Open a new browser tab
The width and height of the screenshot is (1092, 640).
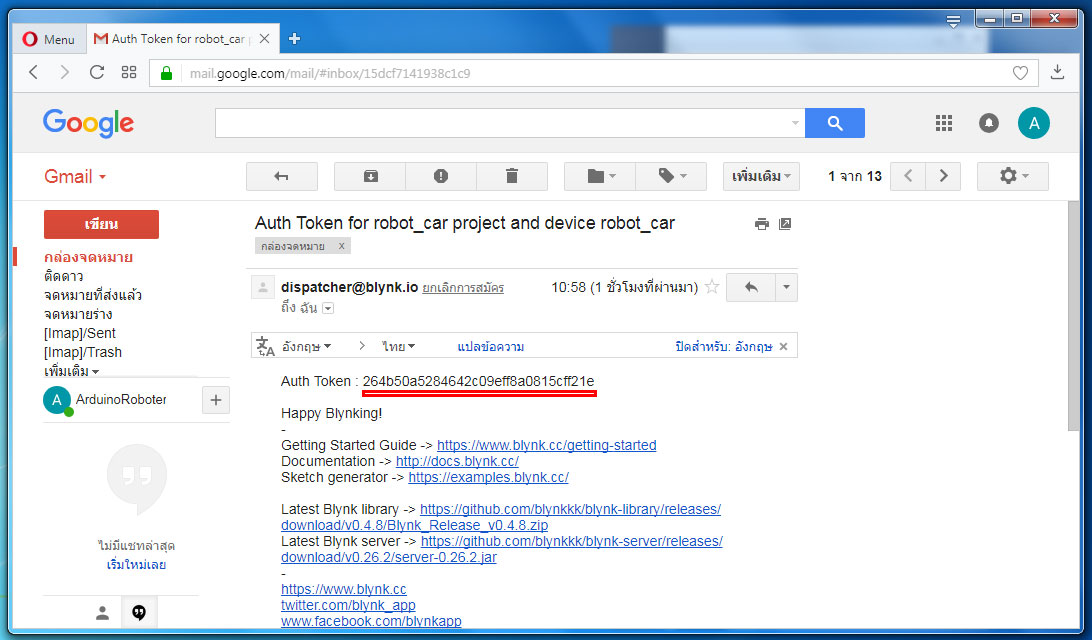click(295, 39)
